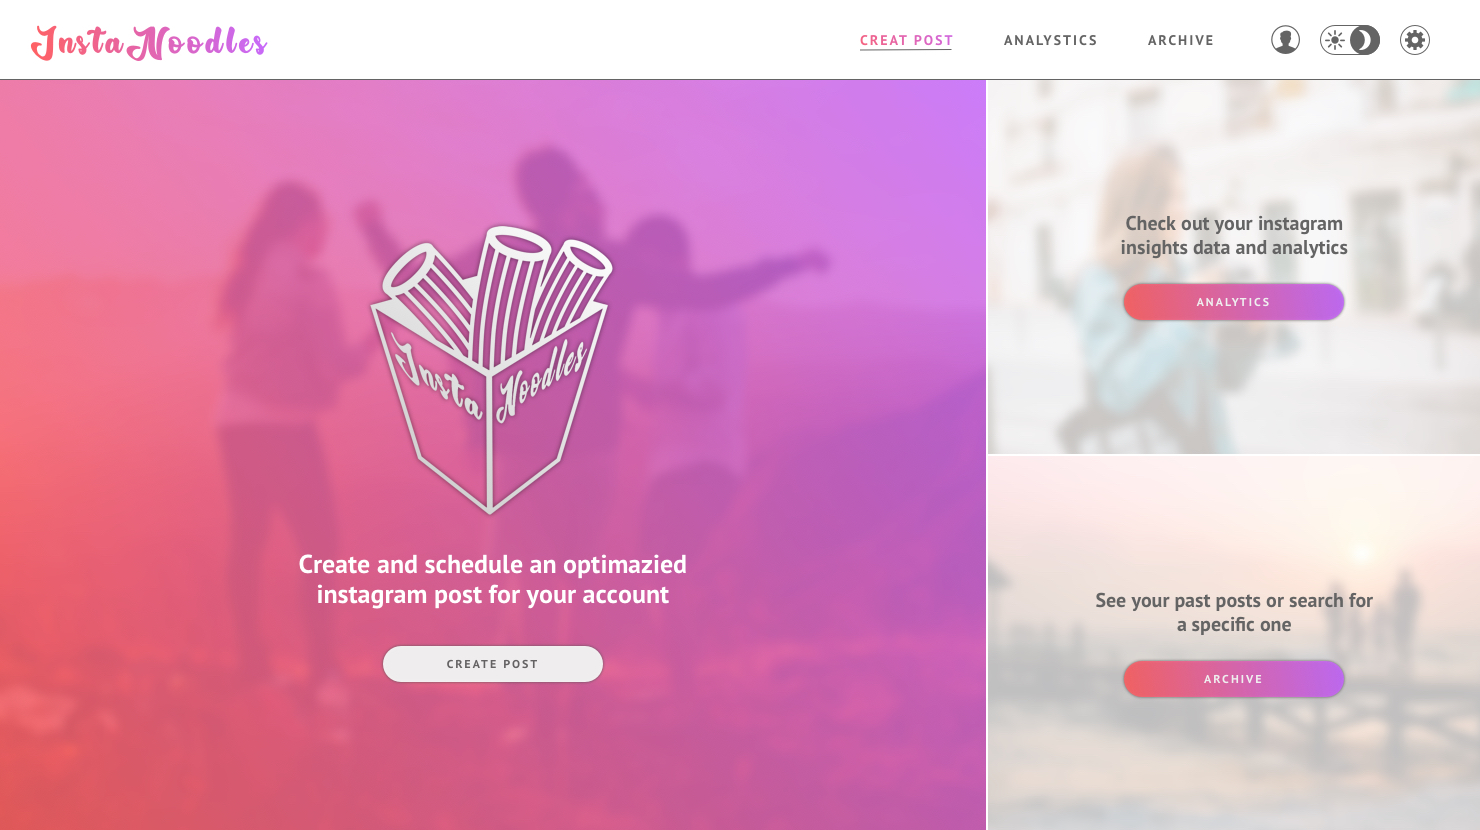The height and width of the screenshot is (830, 1480).
Task: Click the 'Check out your instagram insights' text
Action: click(x=1234, y=236)
